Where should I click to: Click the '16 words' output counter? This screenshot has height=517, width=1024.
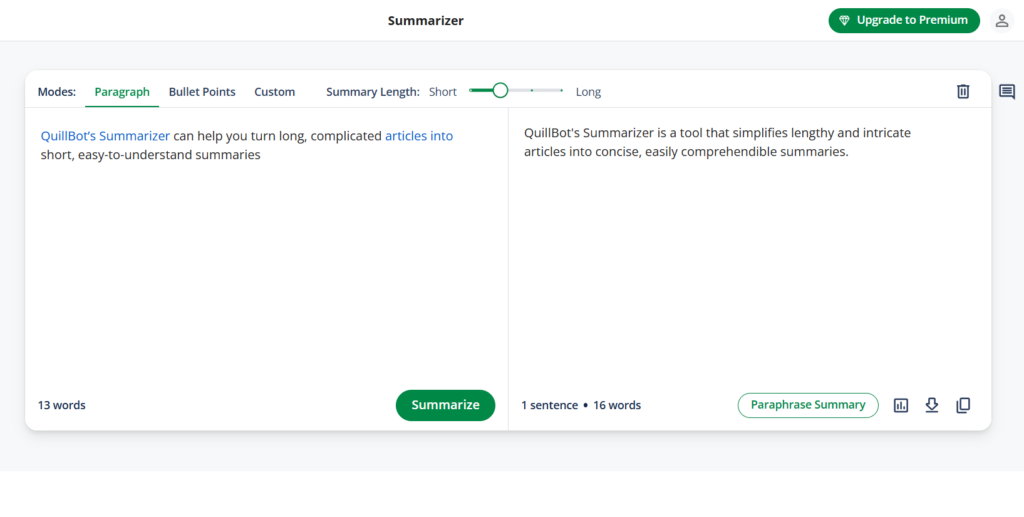pyautogui.click(x=616, y=405)
